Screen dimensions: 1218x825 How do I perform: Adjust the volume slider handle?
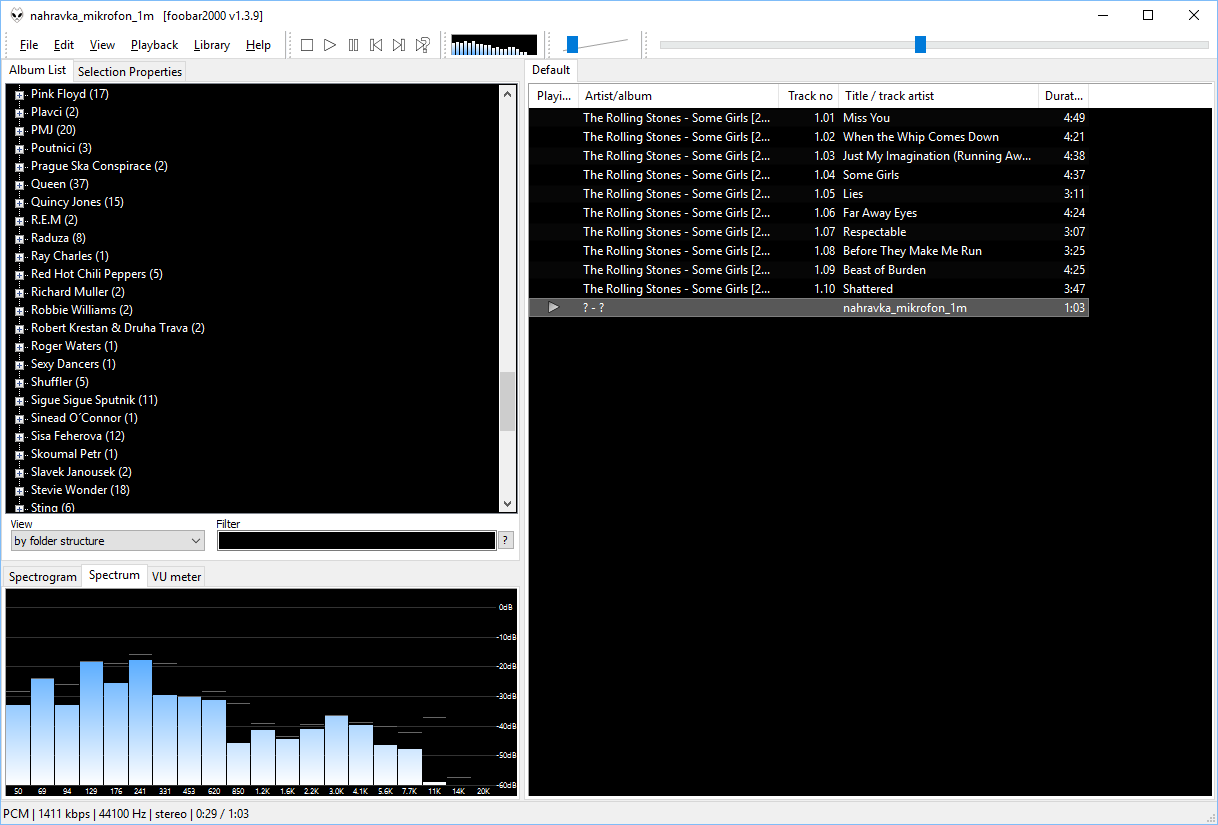click(572, 44)
